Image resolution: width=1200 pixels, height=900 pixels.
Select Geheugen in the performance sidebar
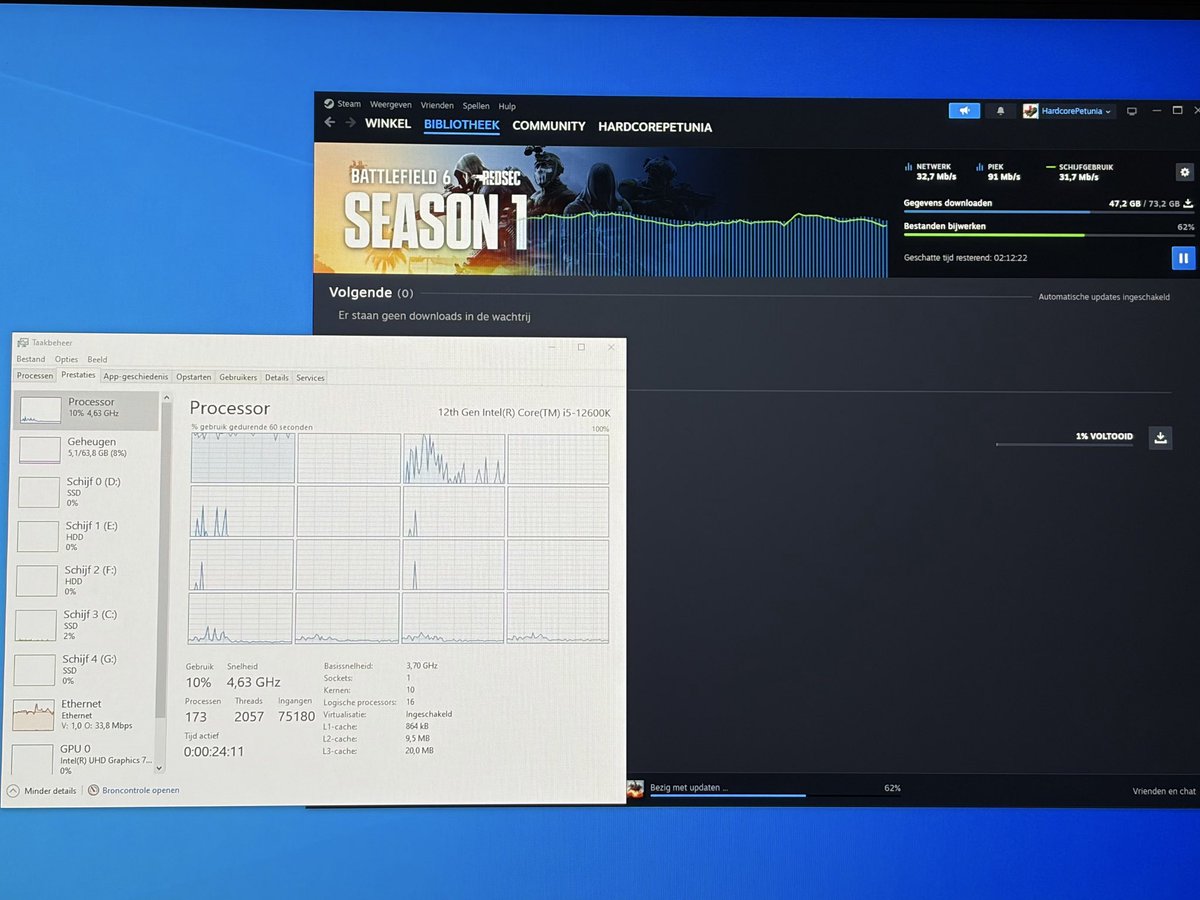click(x=84, y=449)
